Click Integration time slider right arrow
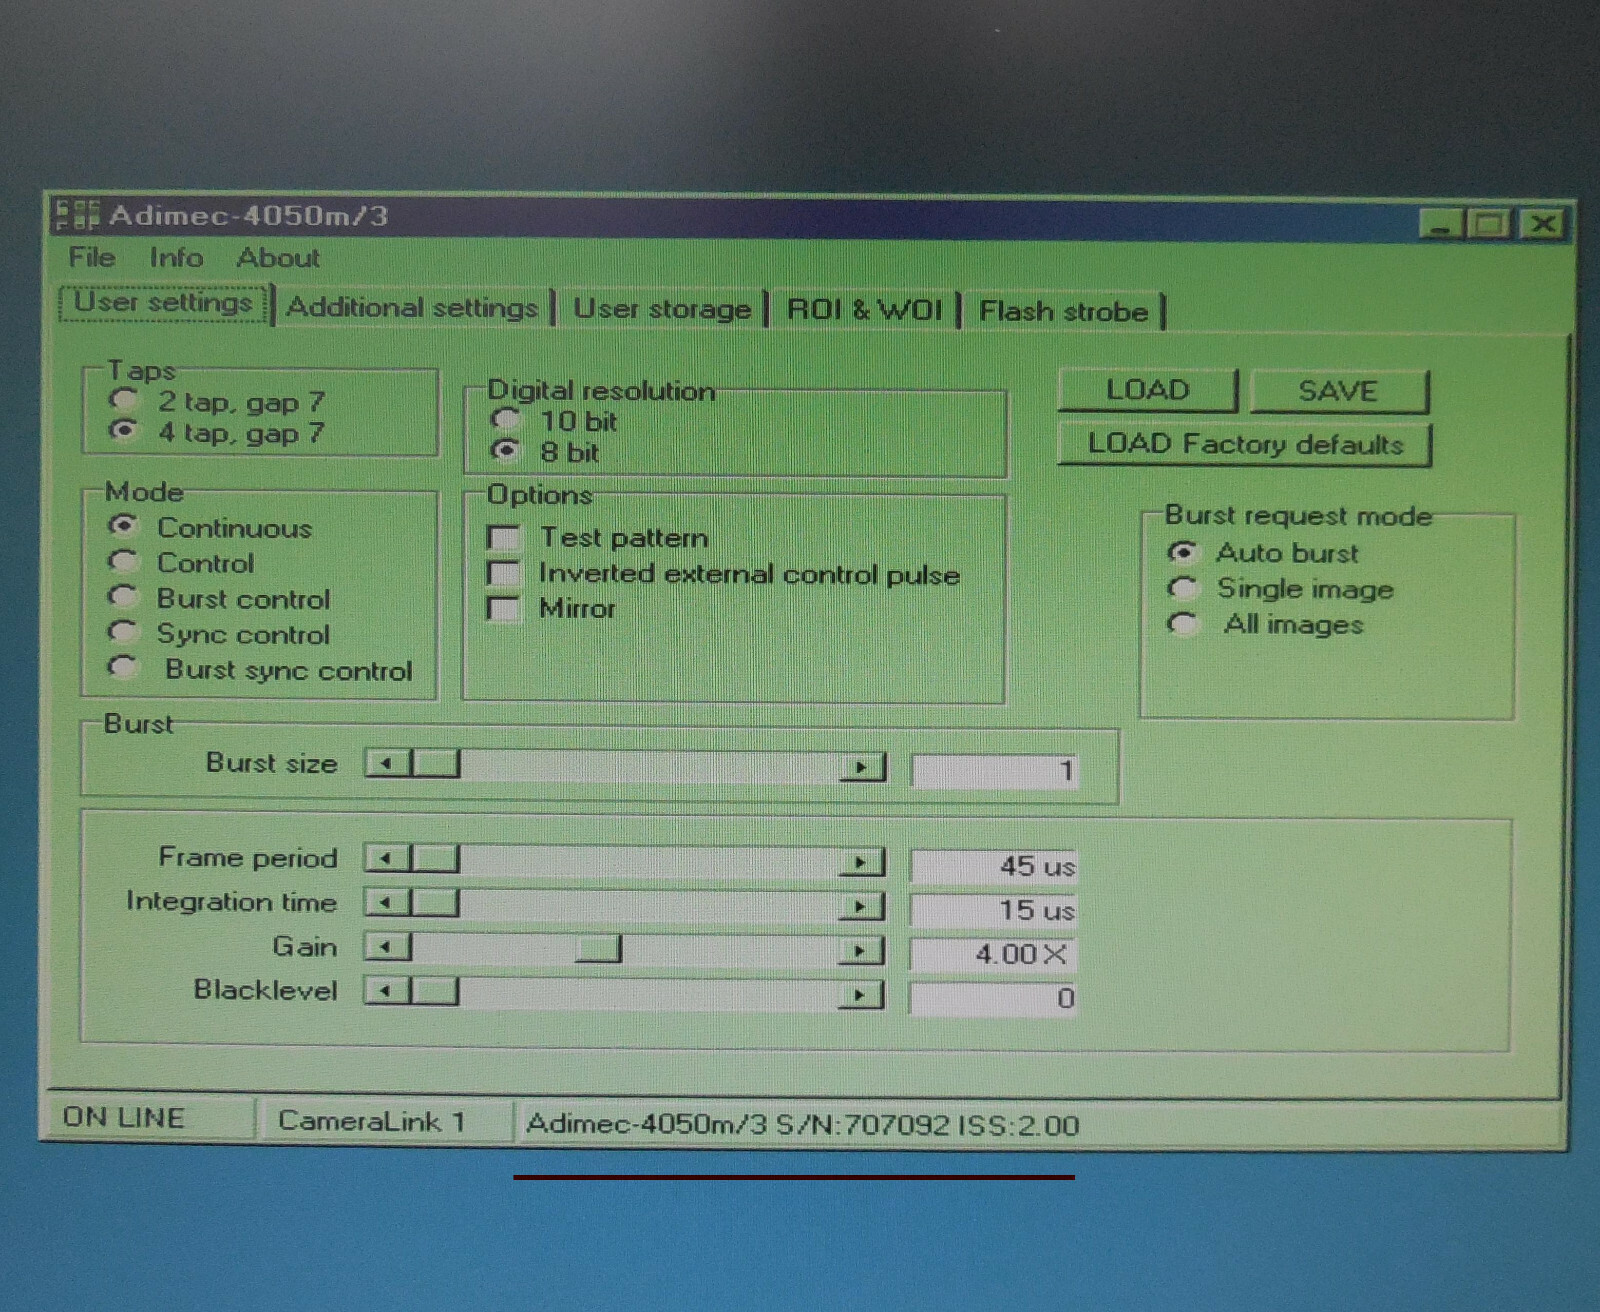The height and width of the screenshot is (1312, 1600). 861,907
